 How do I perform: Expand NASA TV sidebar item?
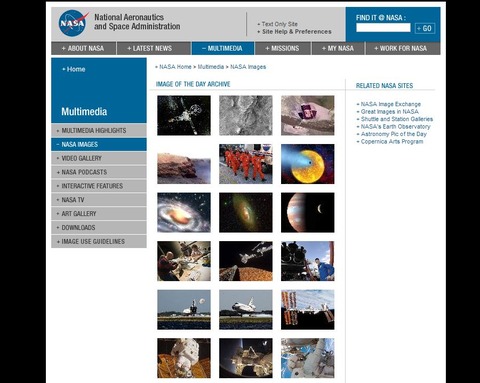pos(99,200)
